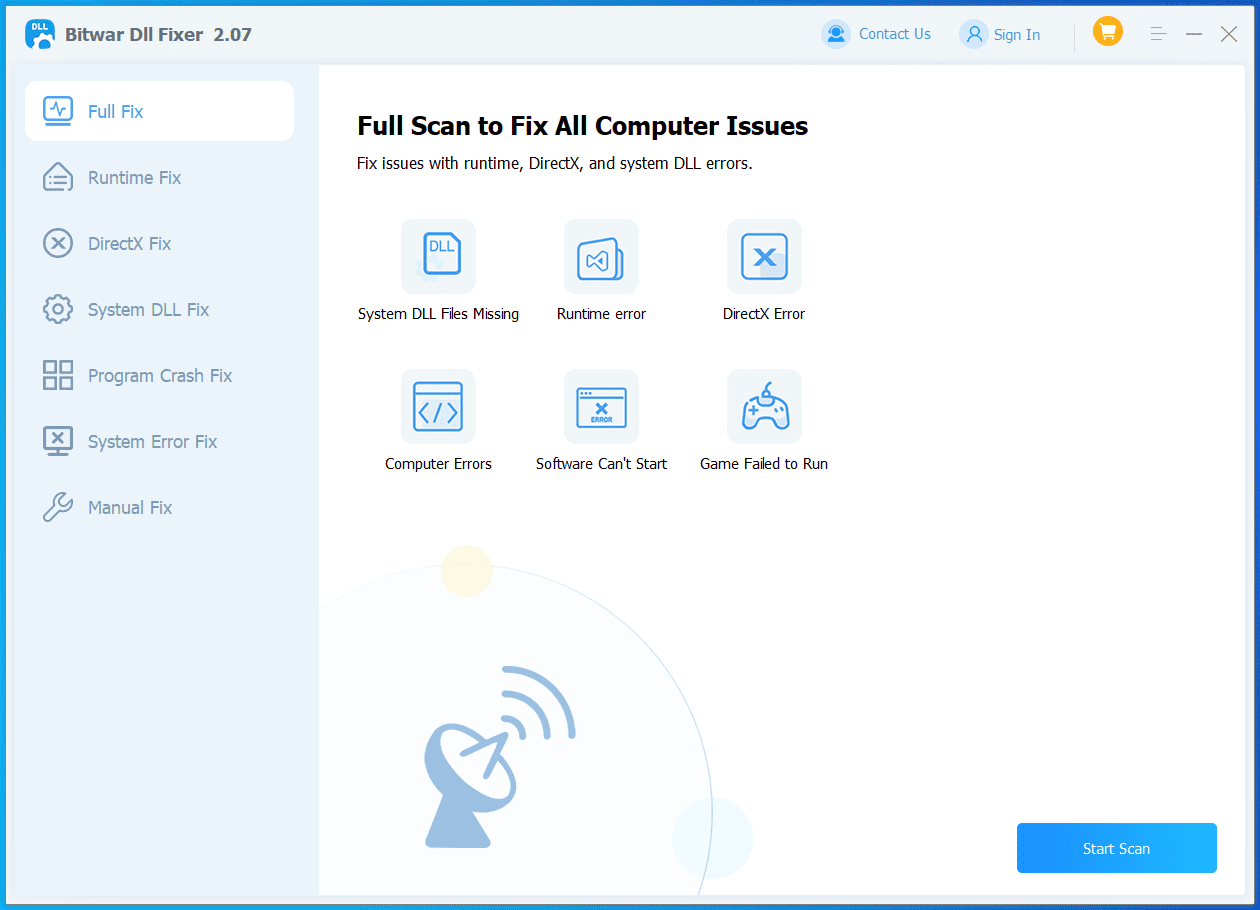
Task: Click the Program Crash Fix grid icon
Action: point(58,375)
